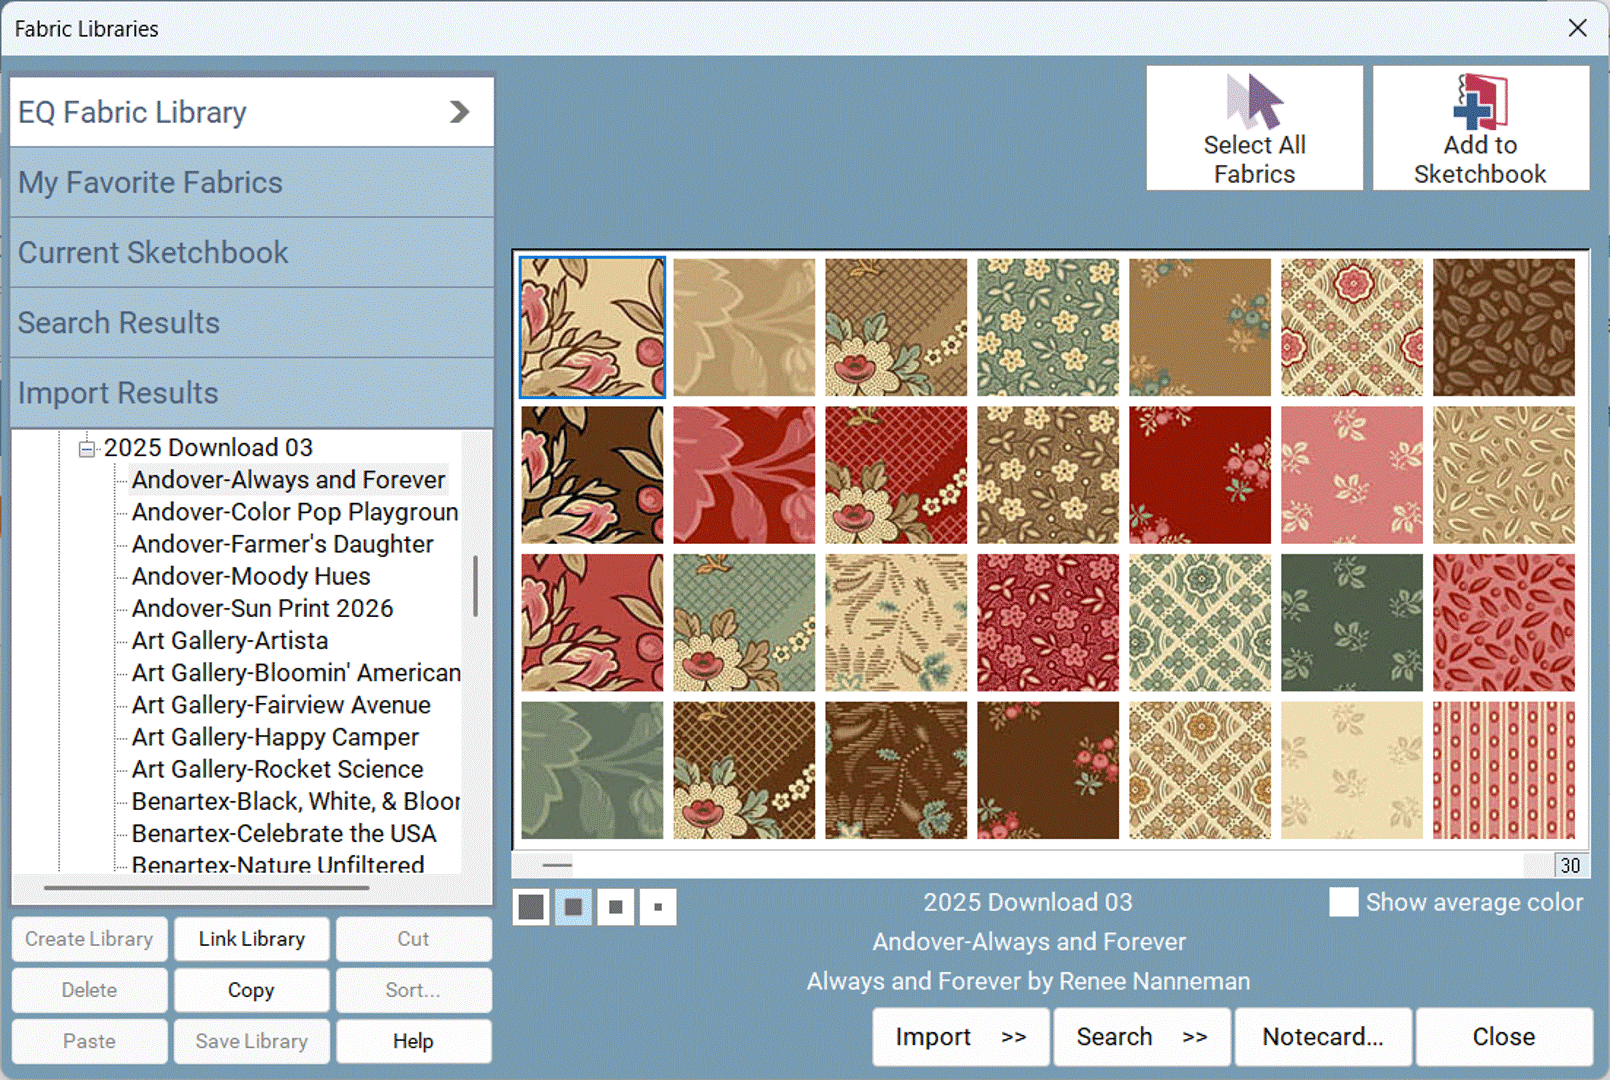Choose the smallest thumbnail size icon

[x=658, y=907]
